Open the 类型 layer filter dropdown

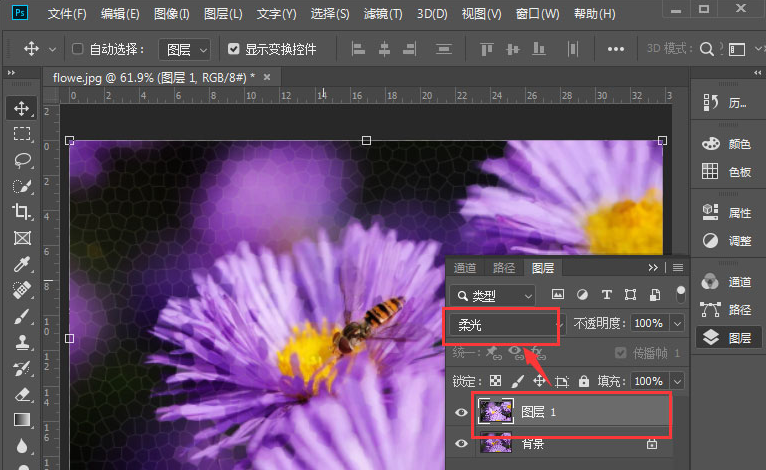point(492,296)
